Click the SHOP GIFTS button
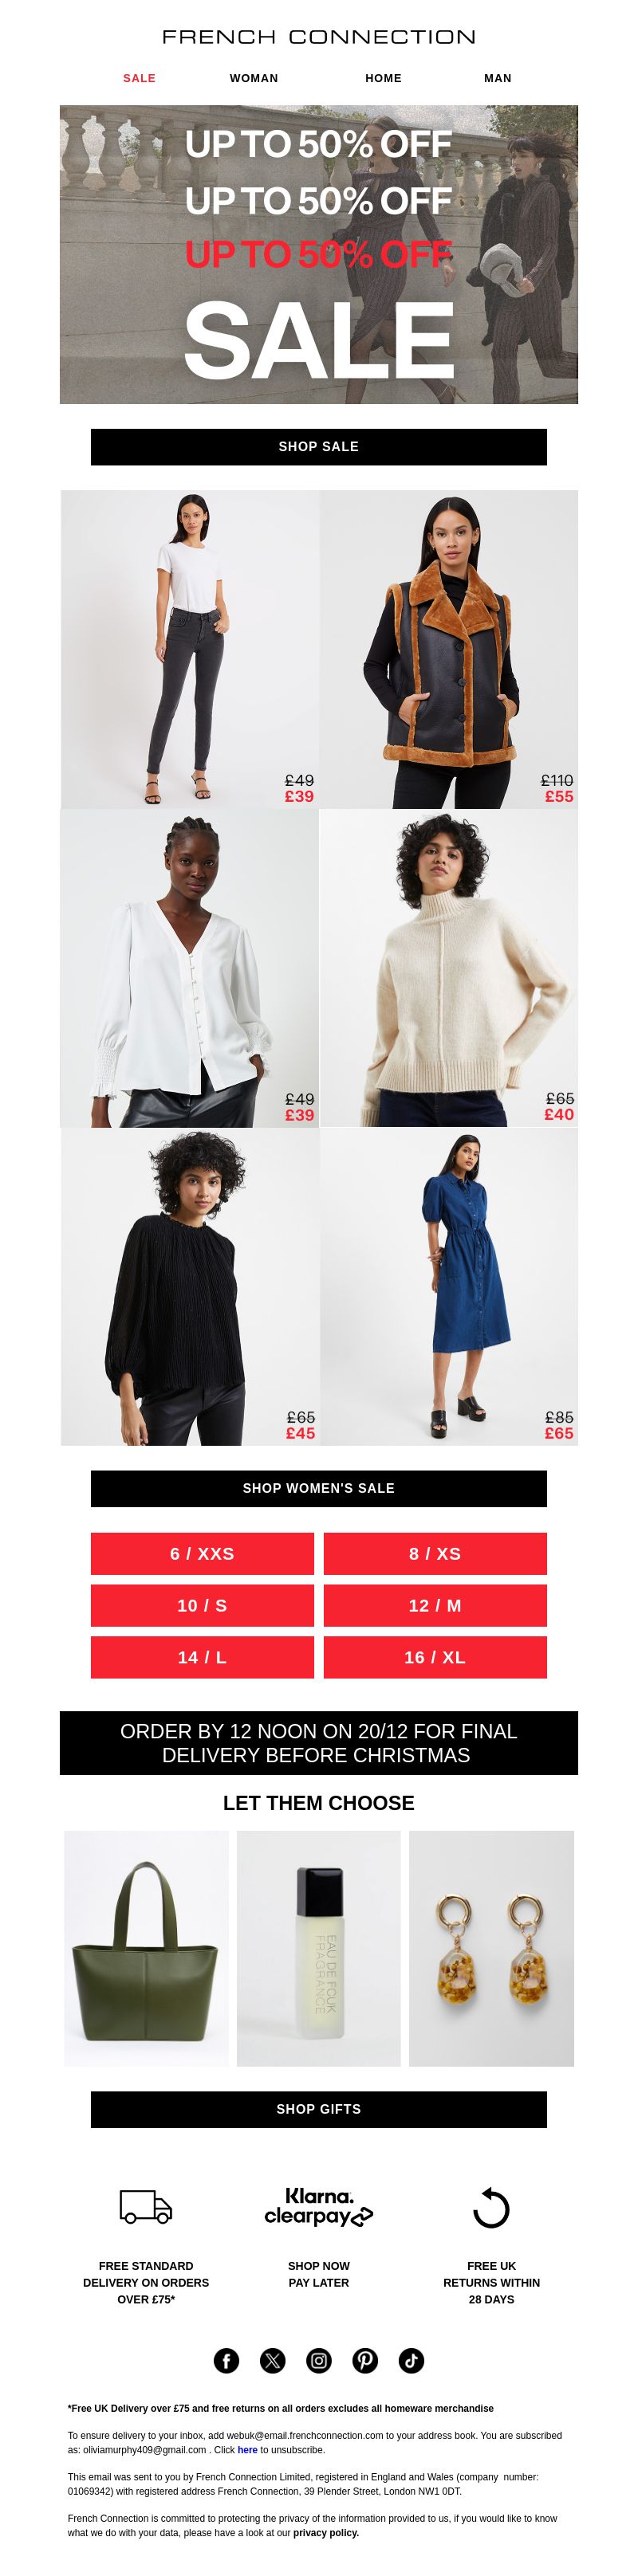 [319, 2109]
